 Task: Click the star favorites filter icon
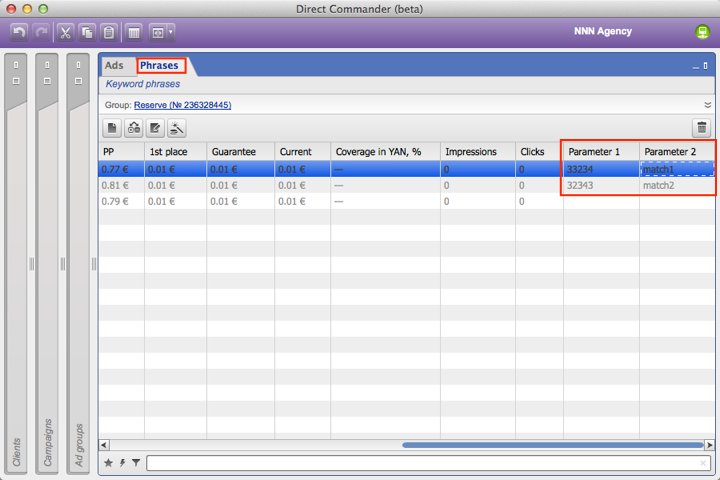click(108, 463)
